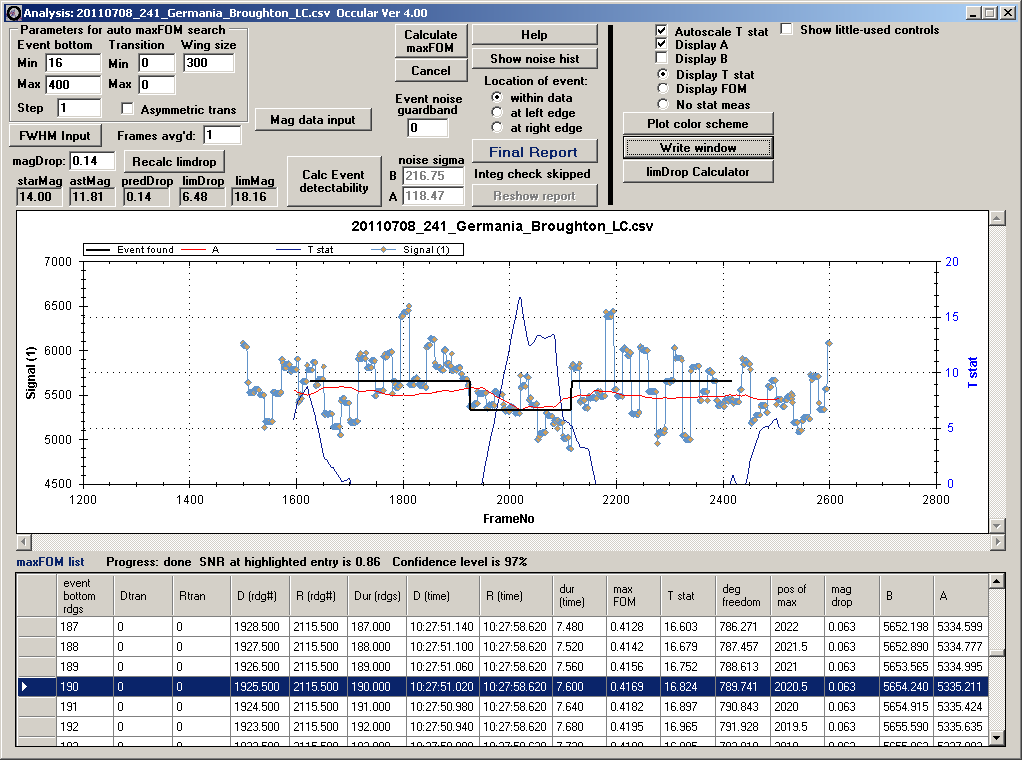Click the Transition Max field

156,84
